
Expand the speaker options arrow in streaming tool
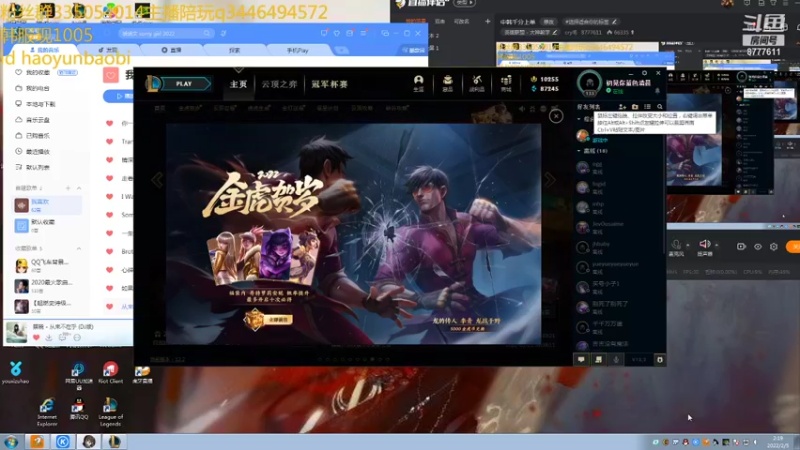click(716, 245)
